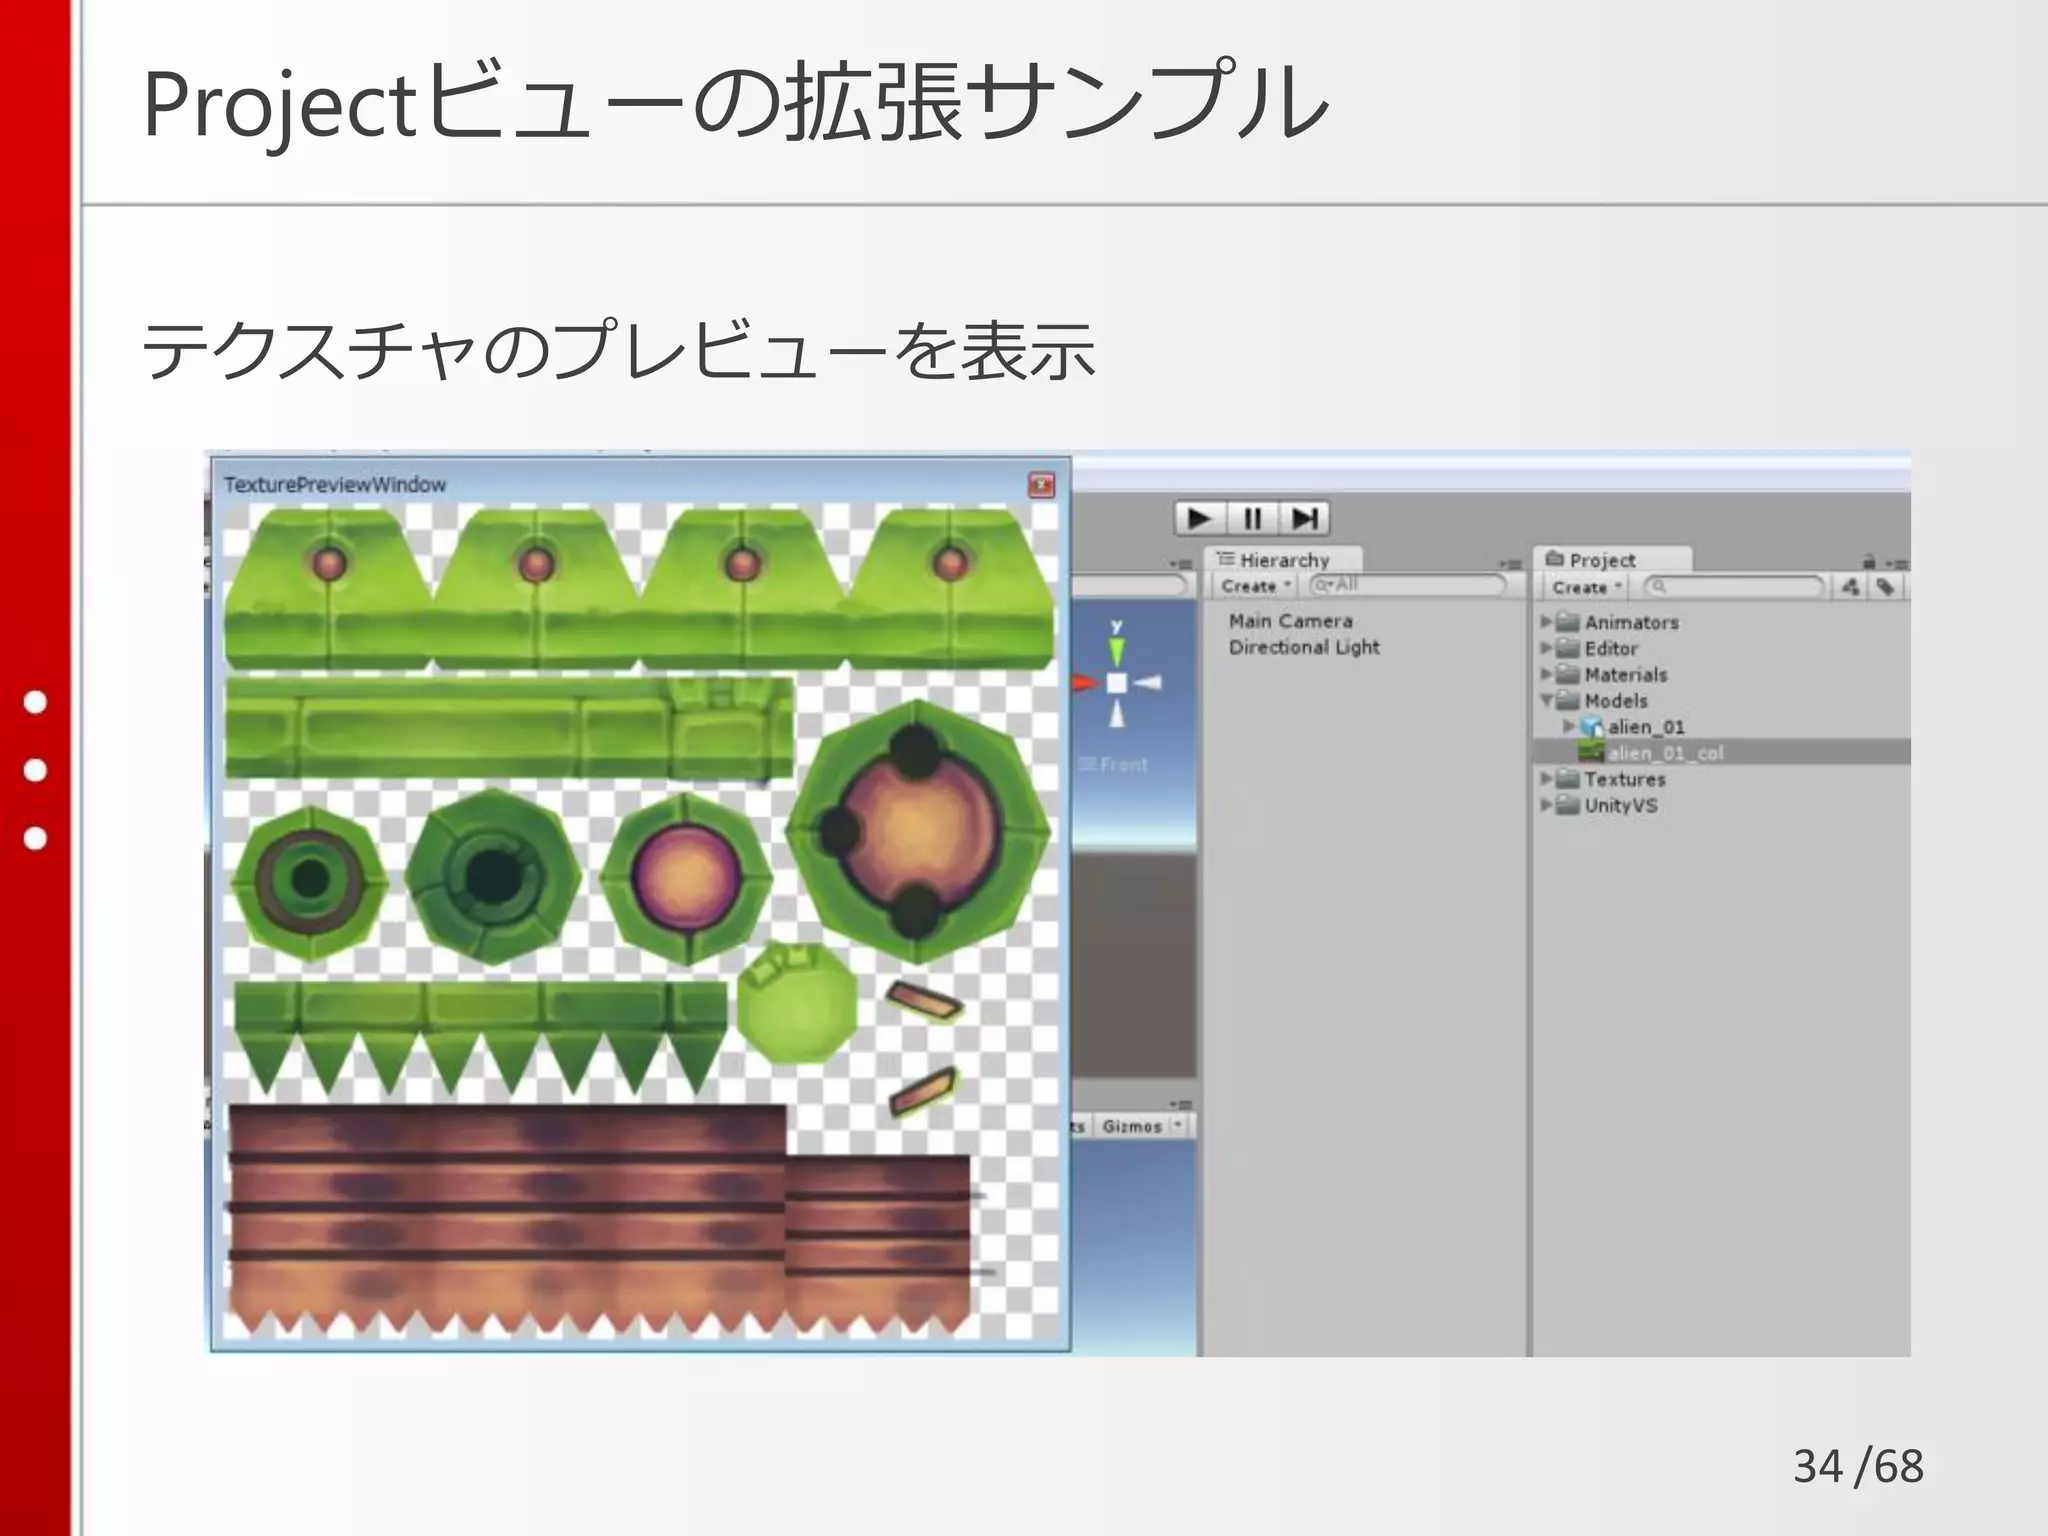Click the Hierarchy search field

tap(1408, 585)
